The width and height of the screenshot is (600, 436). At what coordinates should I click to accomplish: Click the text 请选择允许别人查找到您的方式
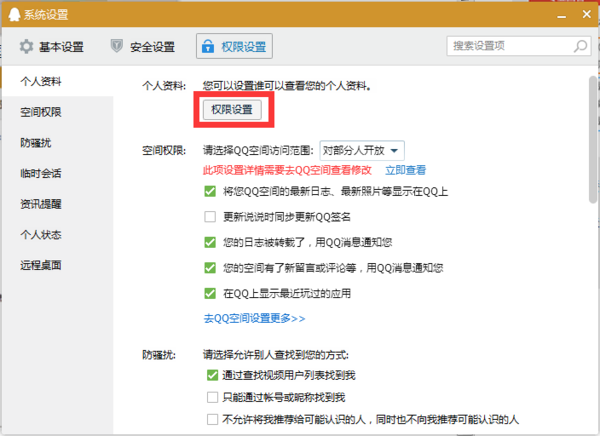[x=276, y=355]
